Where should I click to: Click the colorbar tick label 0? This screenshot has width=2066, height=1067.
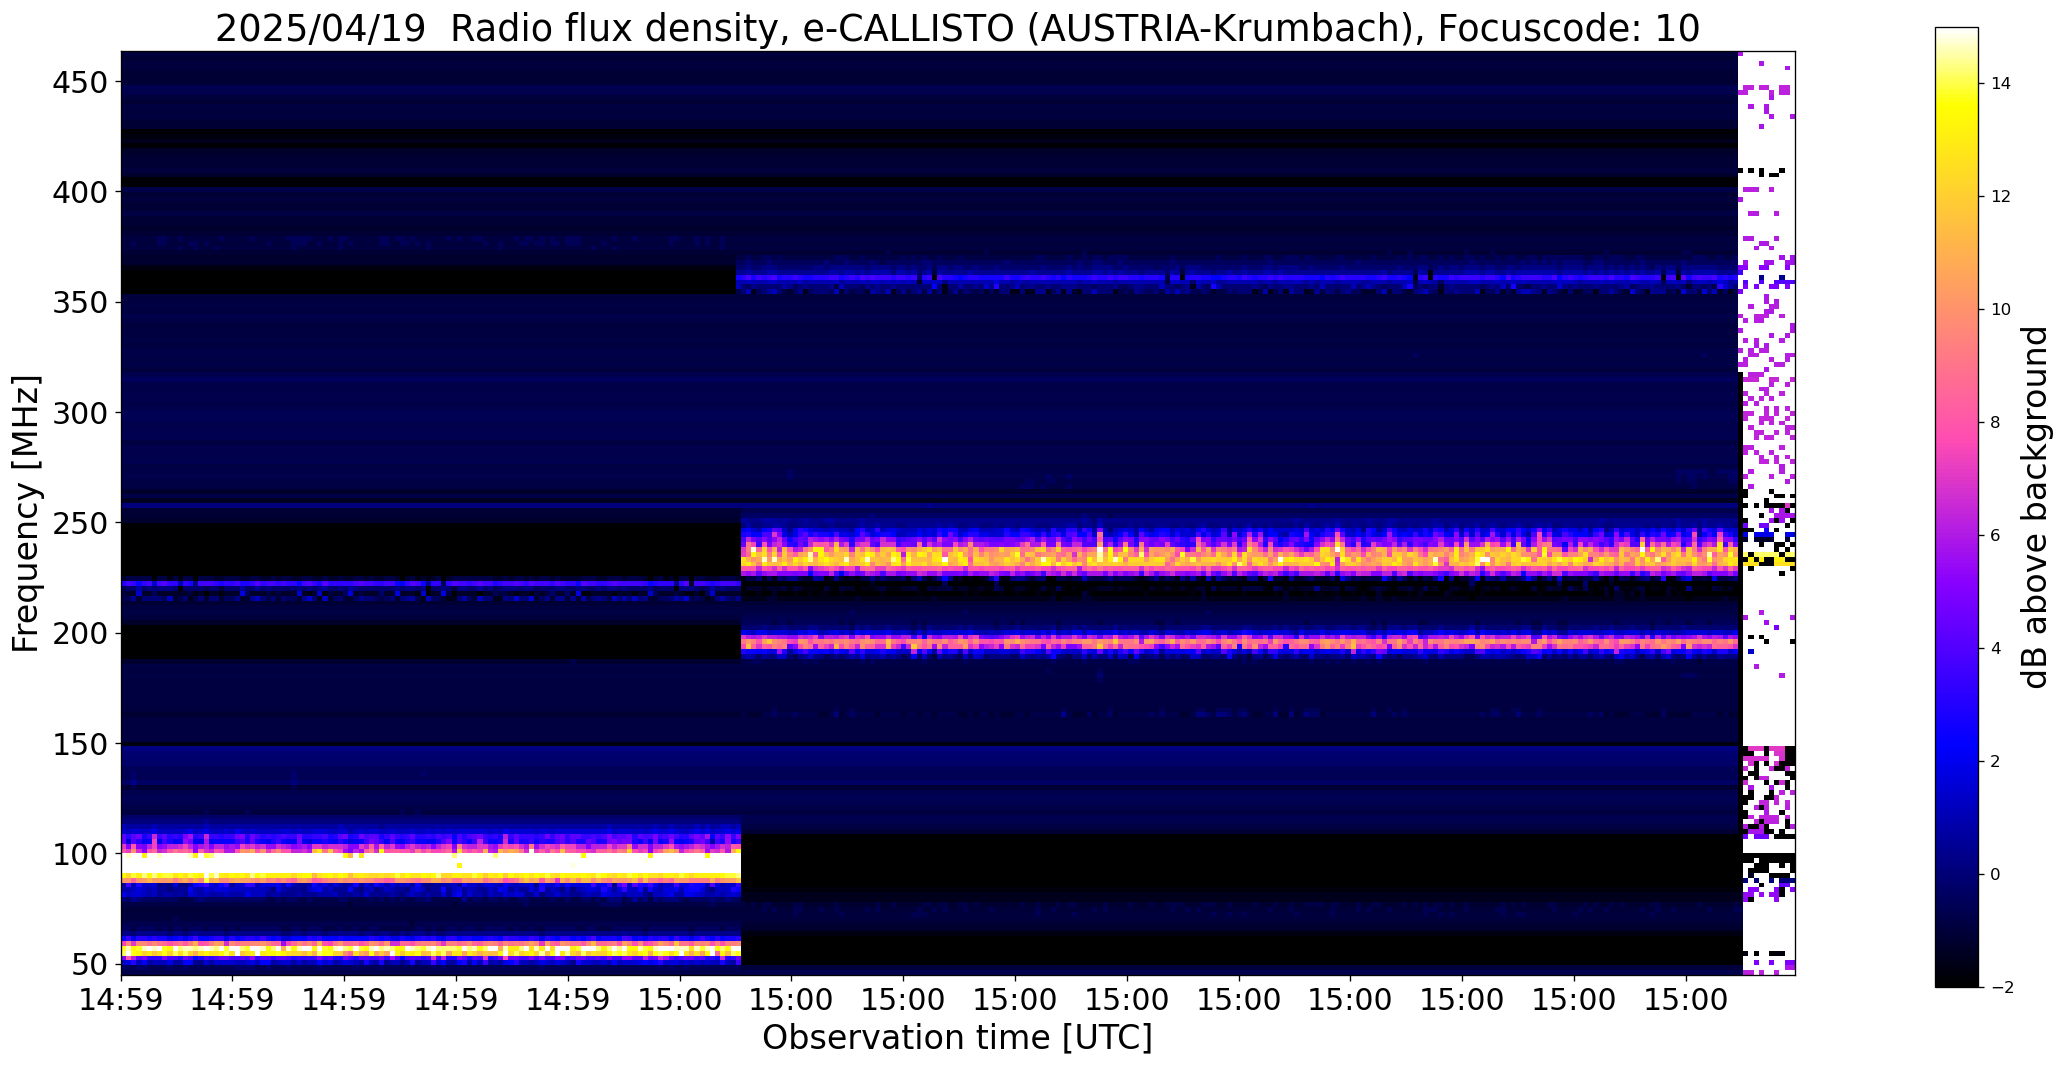1995,875
